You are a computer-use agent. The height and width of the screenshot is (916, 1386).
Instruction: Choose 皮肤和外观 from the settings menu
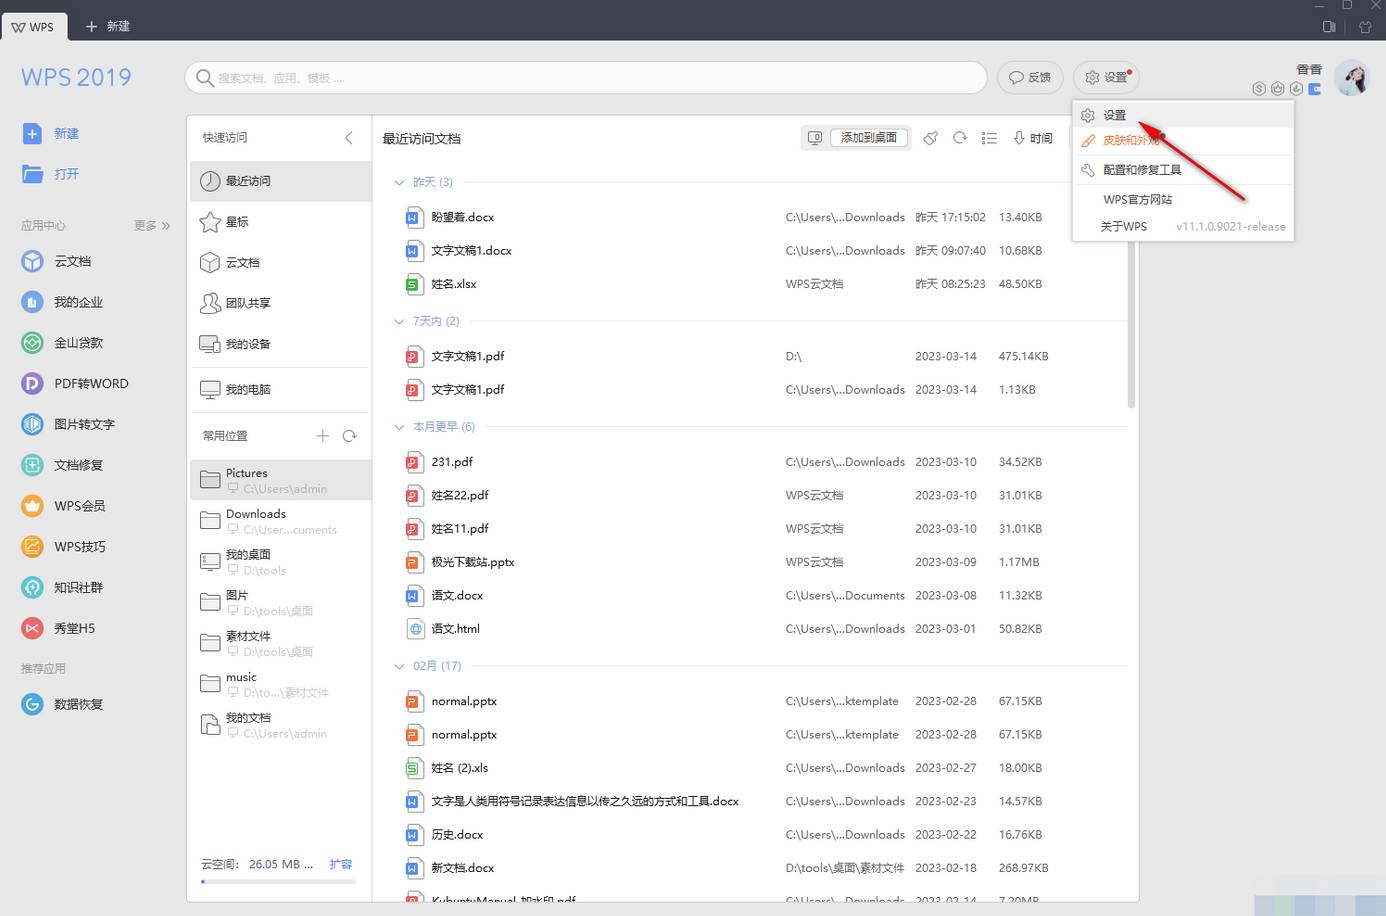coord(1183,141)
